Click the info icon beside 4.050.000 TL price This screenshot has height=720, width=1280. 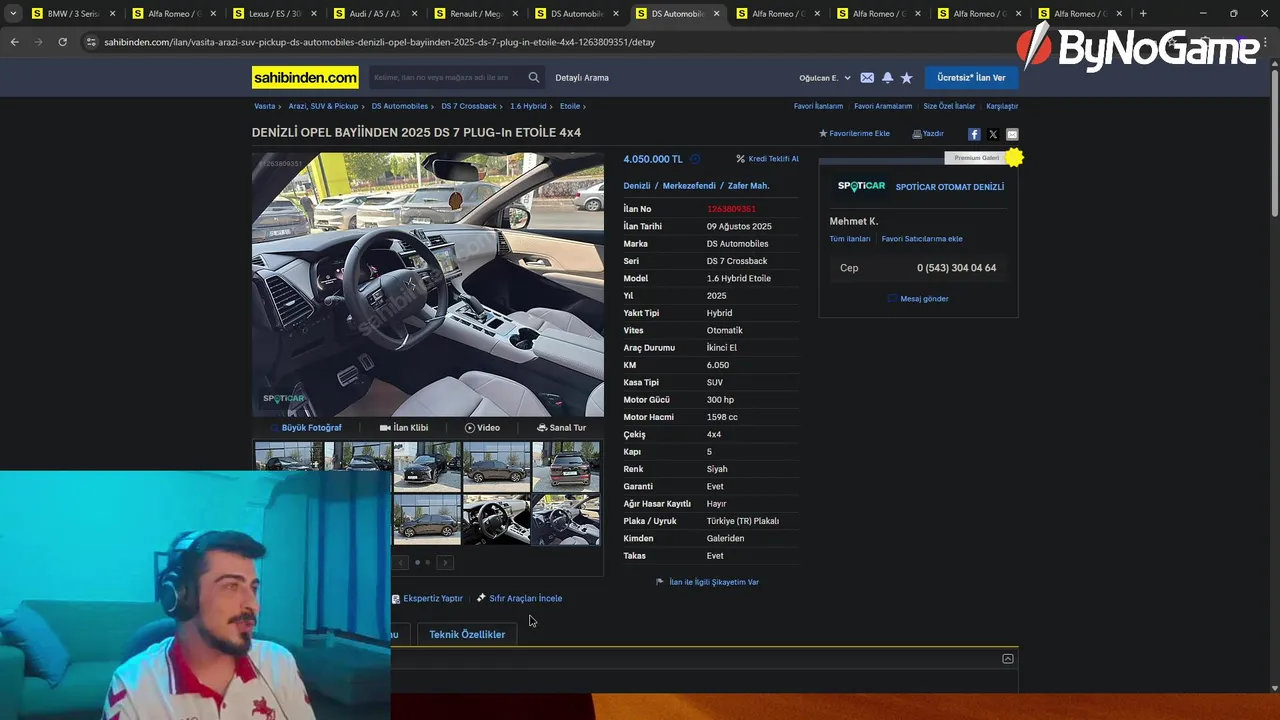tap(695, 159)
